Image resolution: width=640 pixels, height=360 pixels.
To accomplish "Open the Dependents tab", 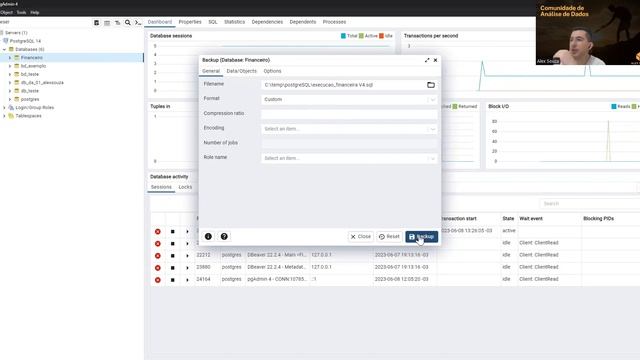I will pos(302,22).
